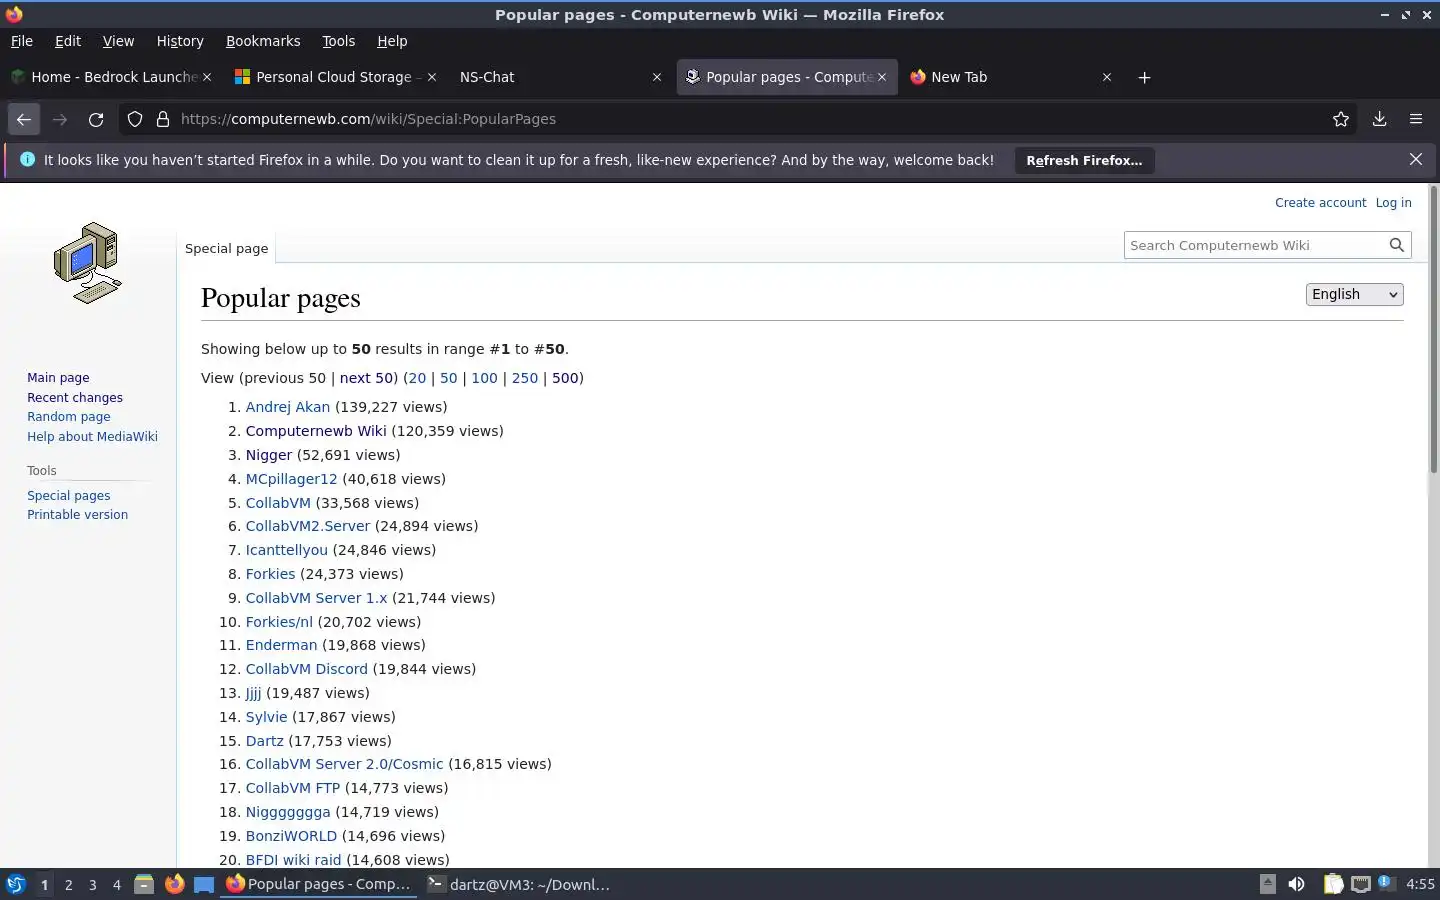Open Random page from the sidebar
Image resolution: width=1440 pixels, height=900 pixels.
click(x=69, y=417)
